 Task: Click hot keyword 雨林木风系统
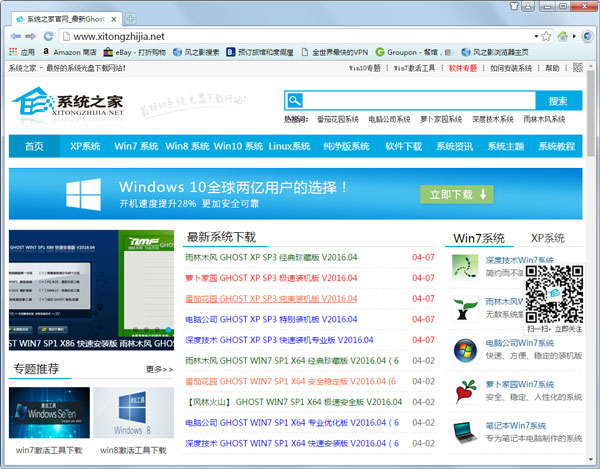click(544, 119)
